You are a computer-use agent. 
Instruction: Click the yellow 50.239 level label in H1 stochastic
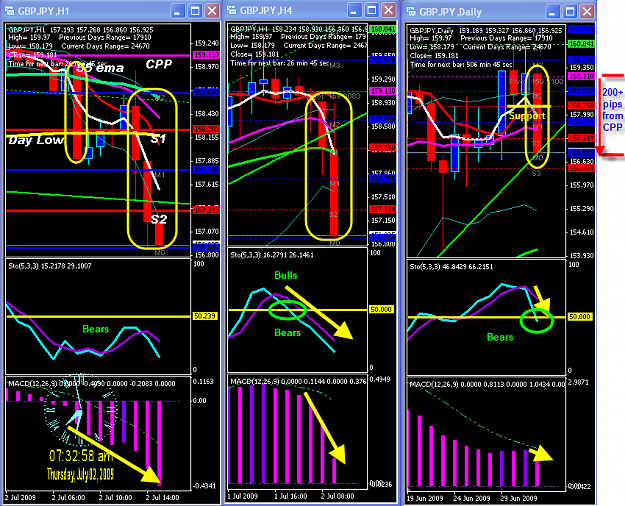tap(205, 316)
